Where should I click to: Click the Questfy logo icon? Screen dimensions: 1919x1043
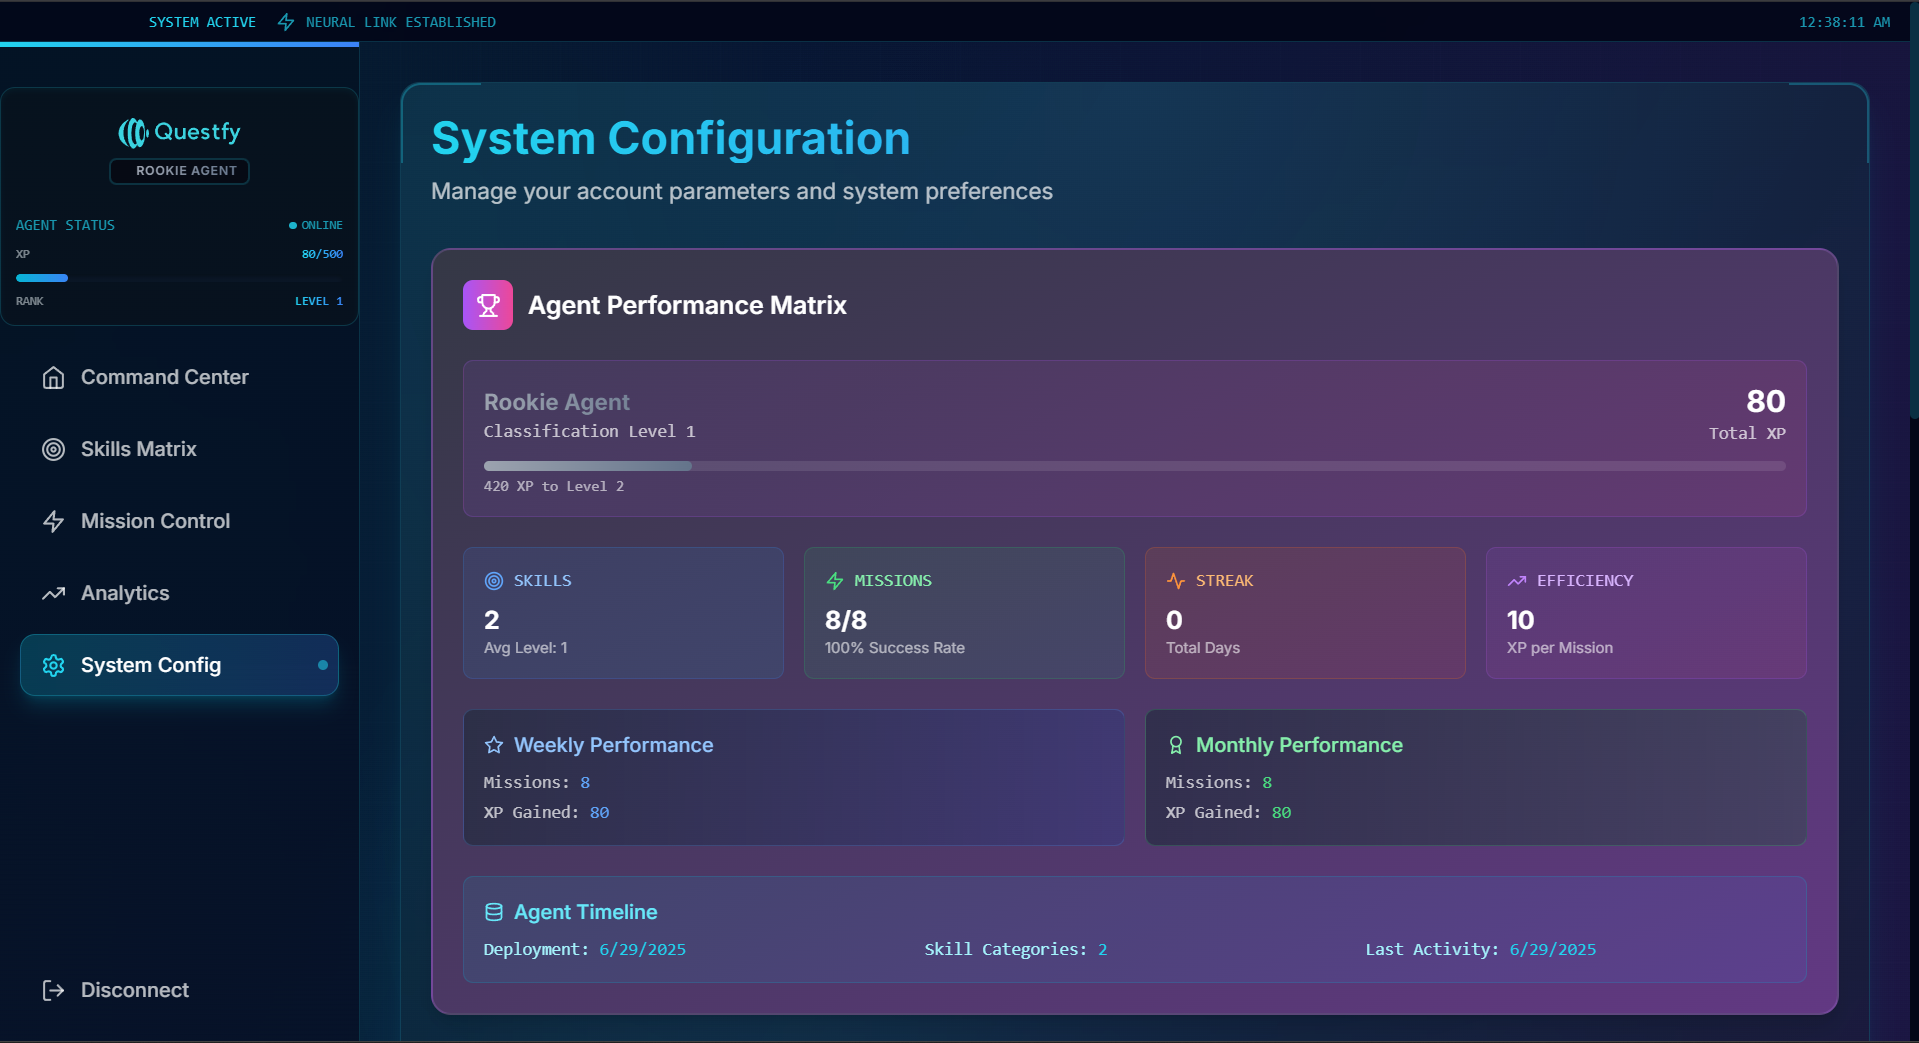(x=133, y=132)
